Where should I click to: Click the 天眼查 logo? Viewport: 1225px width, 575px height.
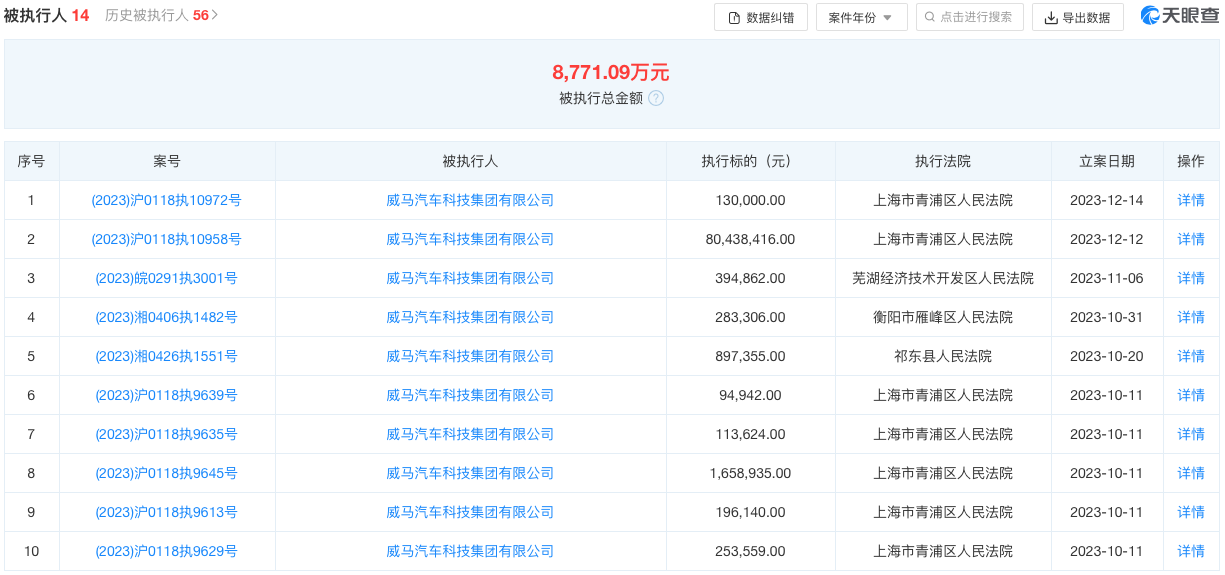(1179, 16)
